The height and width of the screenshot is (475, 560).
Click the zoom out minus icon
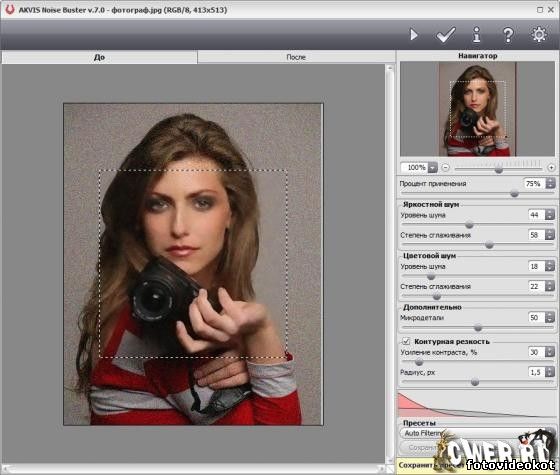(x=445, y=167)
